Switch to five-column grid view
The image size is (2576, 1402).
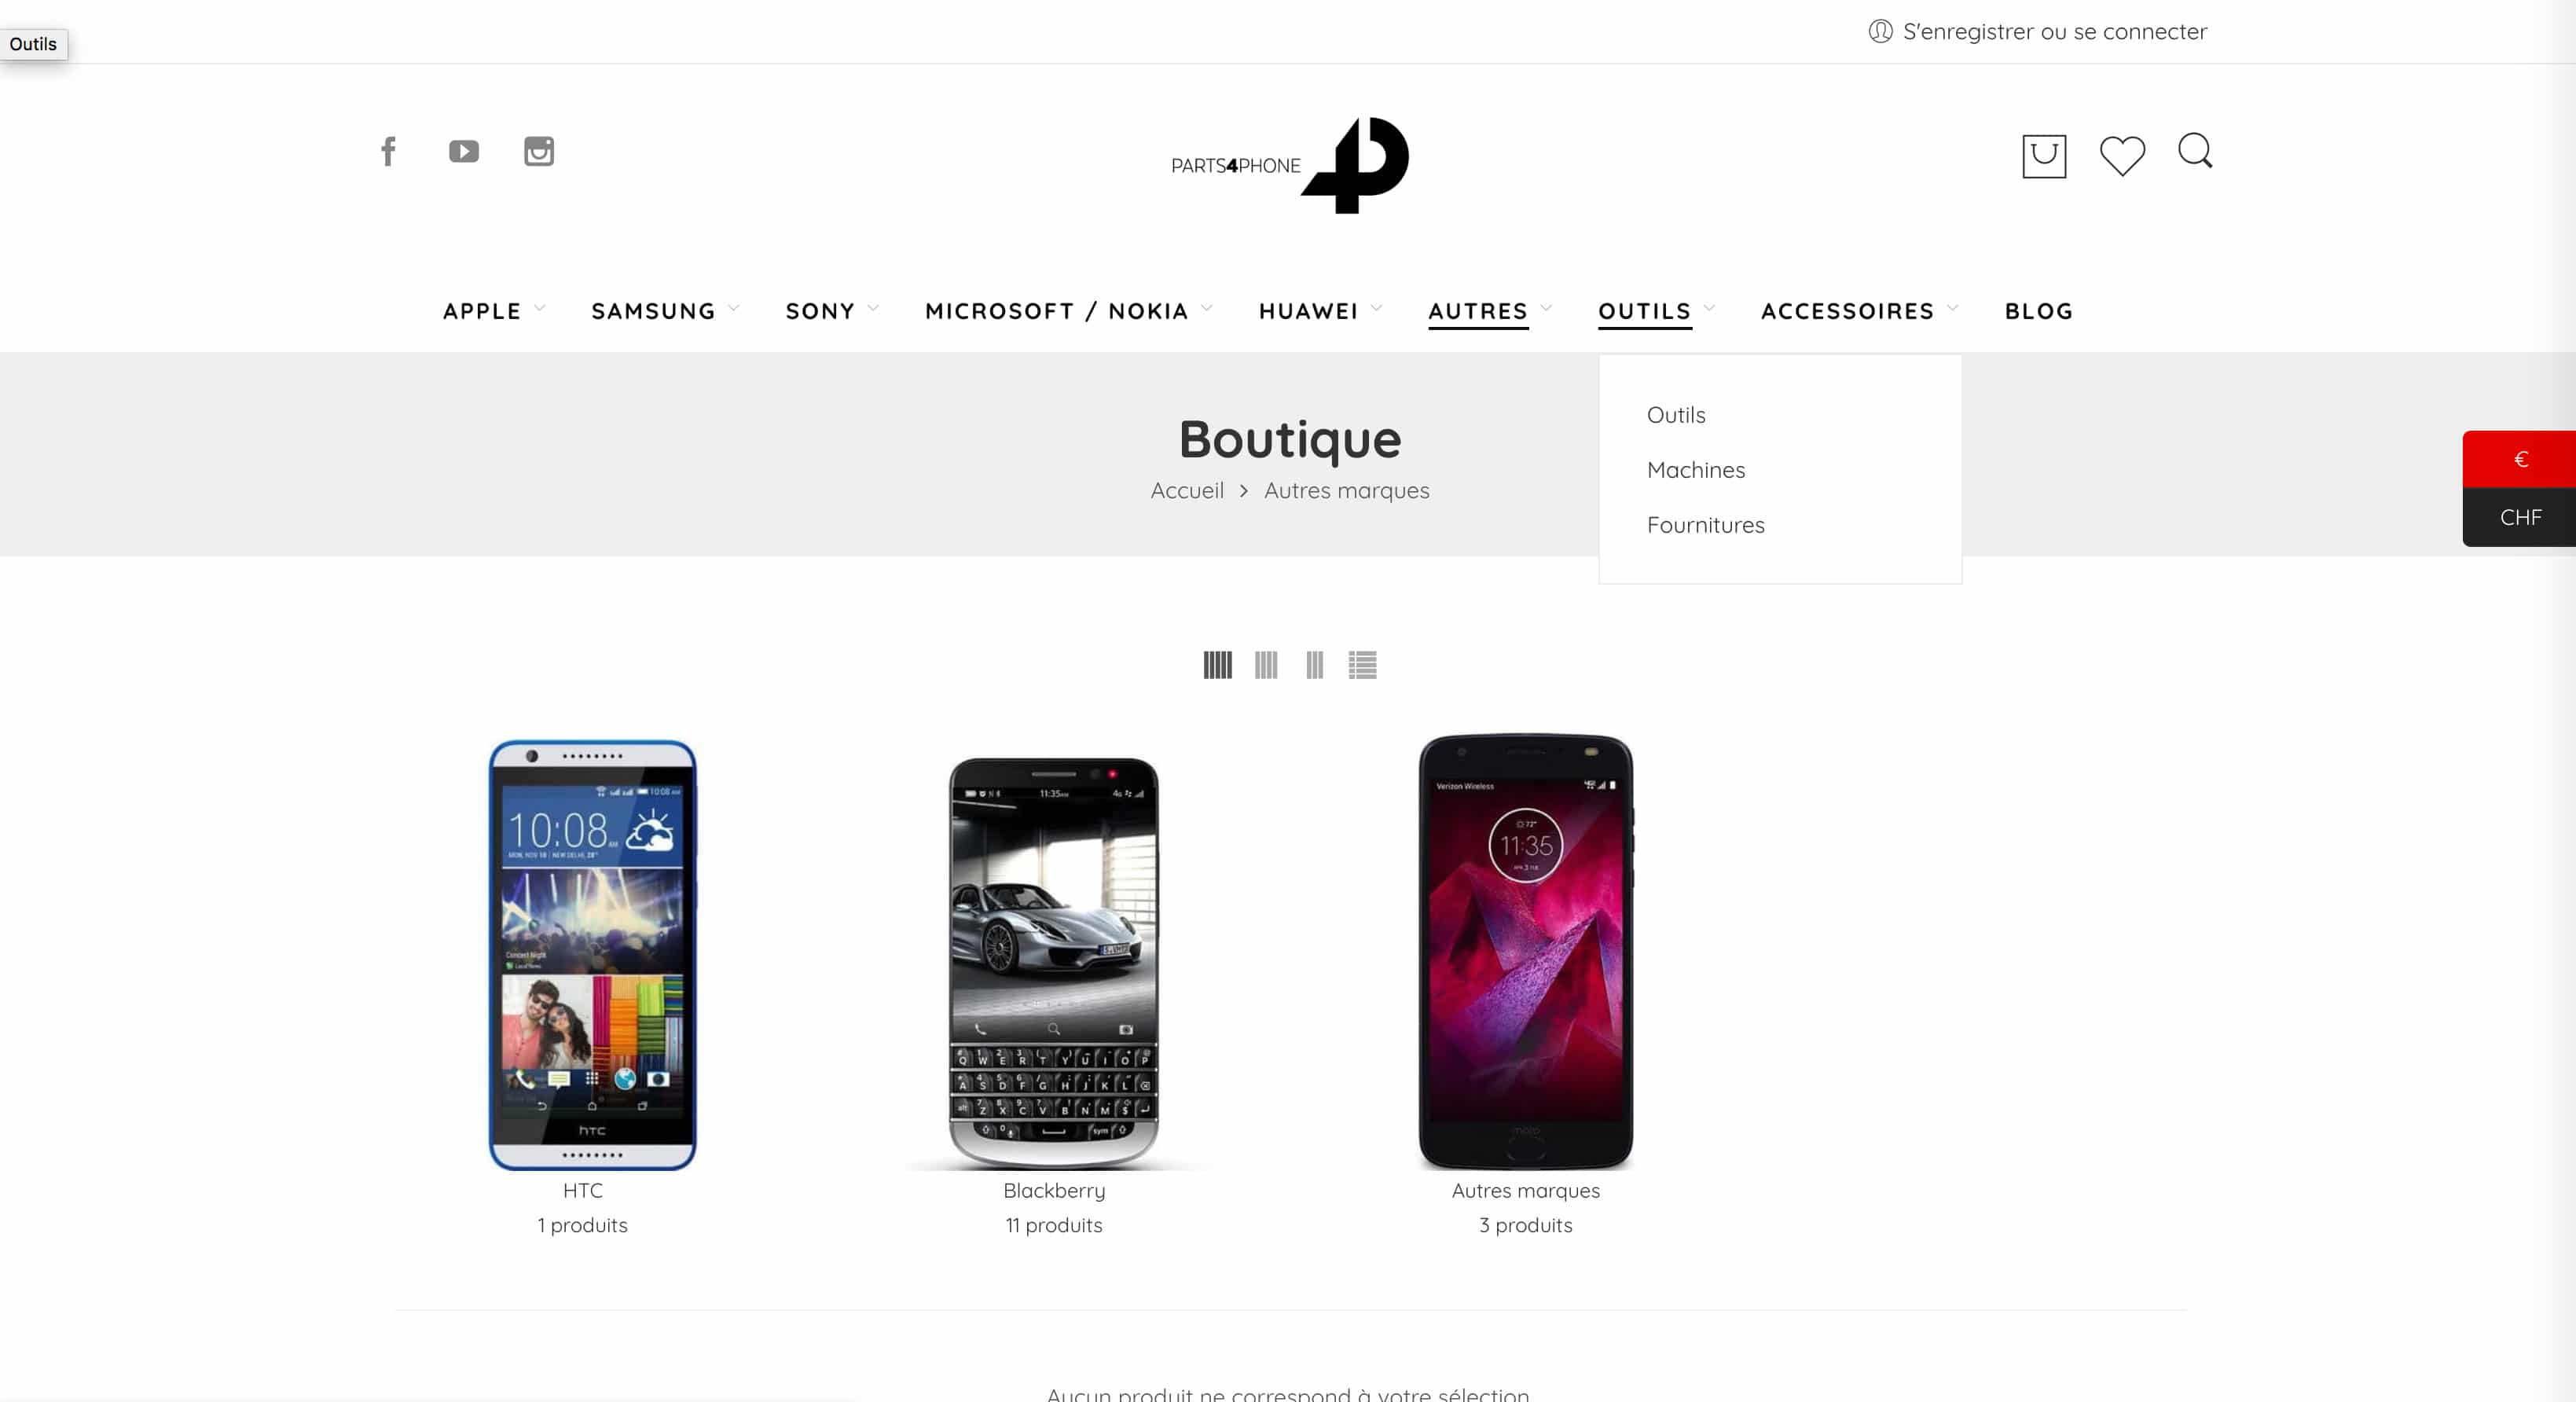click(x=1217, y=665)
